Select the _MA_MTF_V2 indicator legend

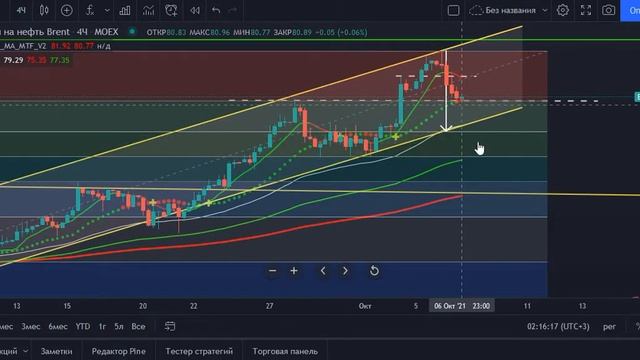coord(23,46)
